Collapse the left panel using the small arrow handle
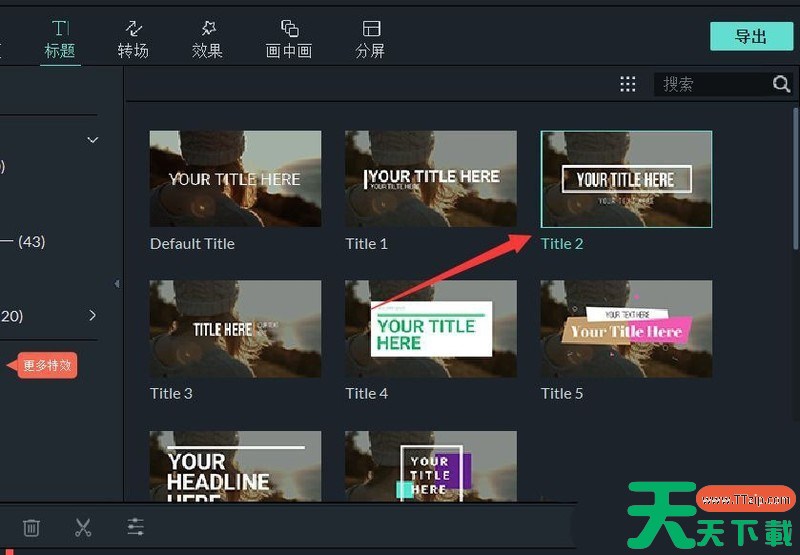The height and width of the screenshot is (555, 800). [x=117, y=284]
